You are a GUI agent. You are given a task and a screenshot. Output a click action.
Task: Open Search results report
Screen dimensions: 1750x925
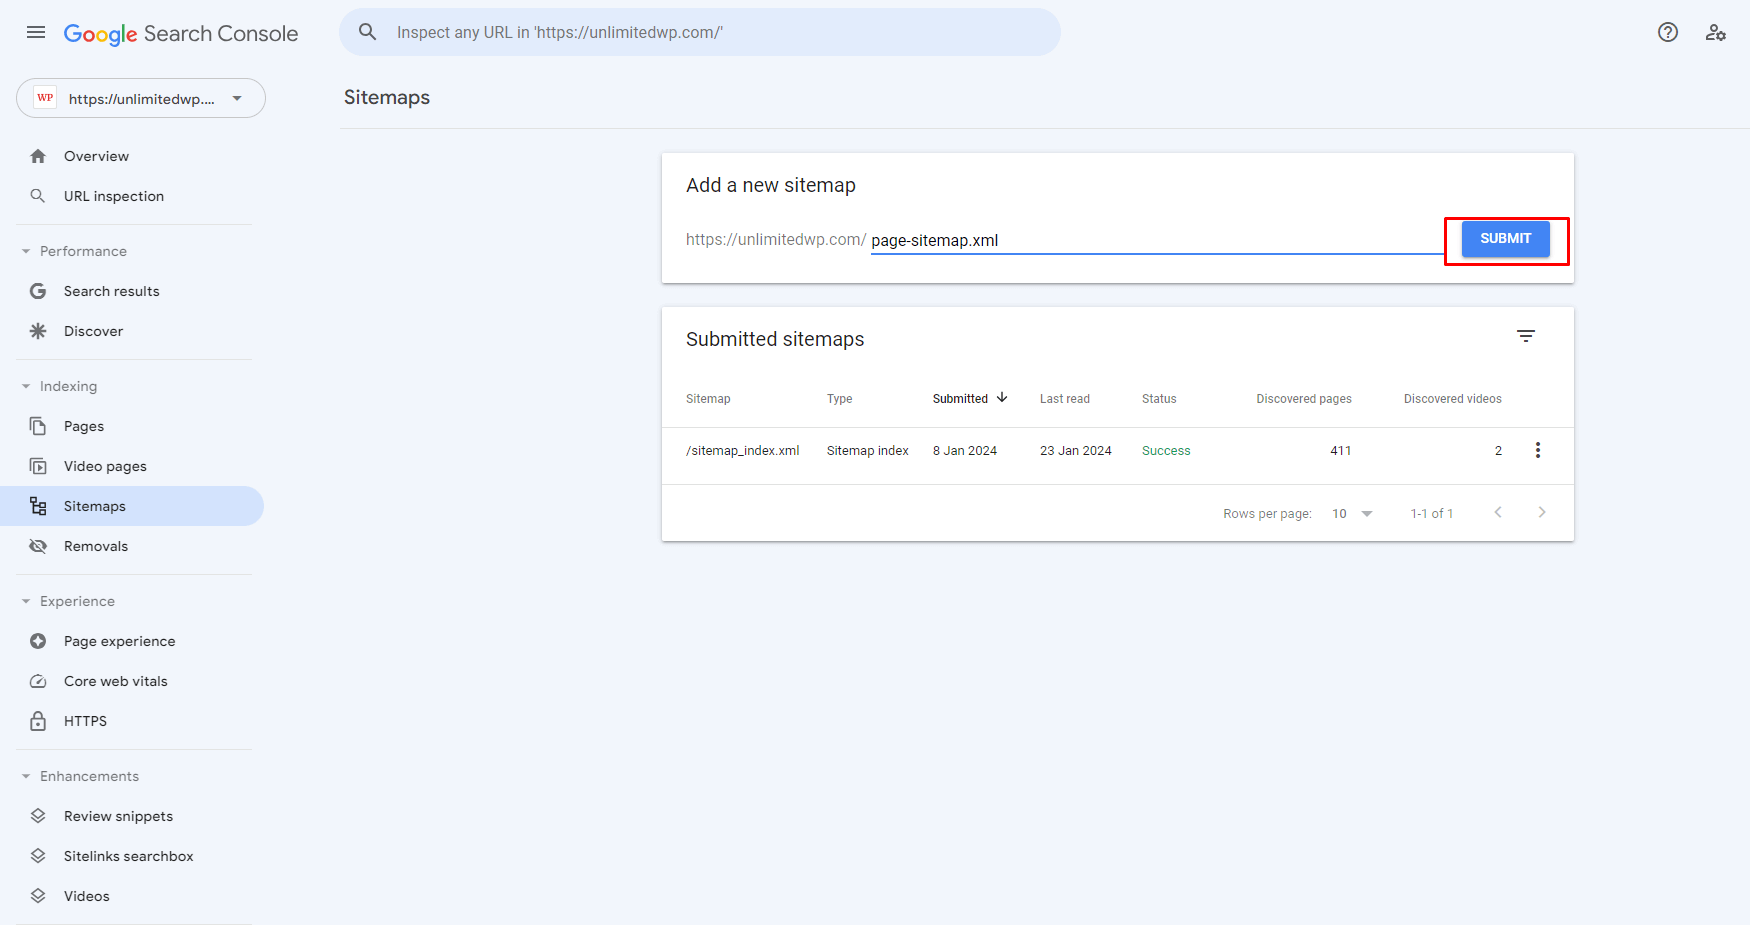tap(132, 291)
